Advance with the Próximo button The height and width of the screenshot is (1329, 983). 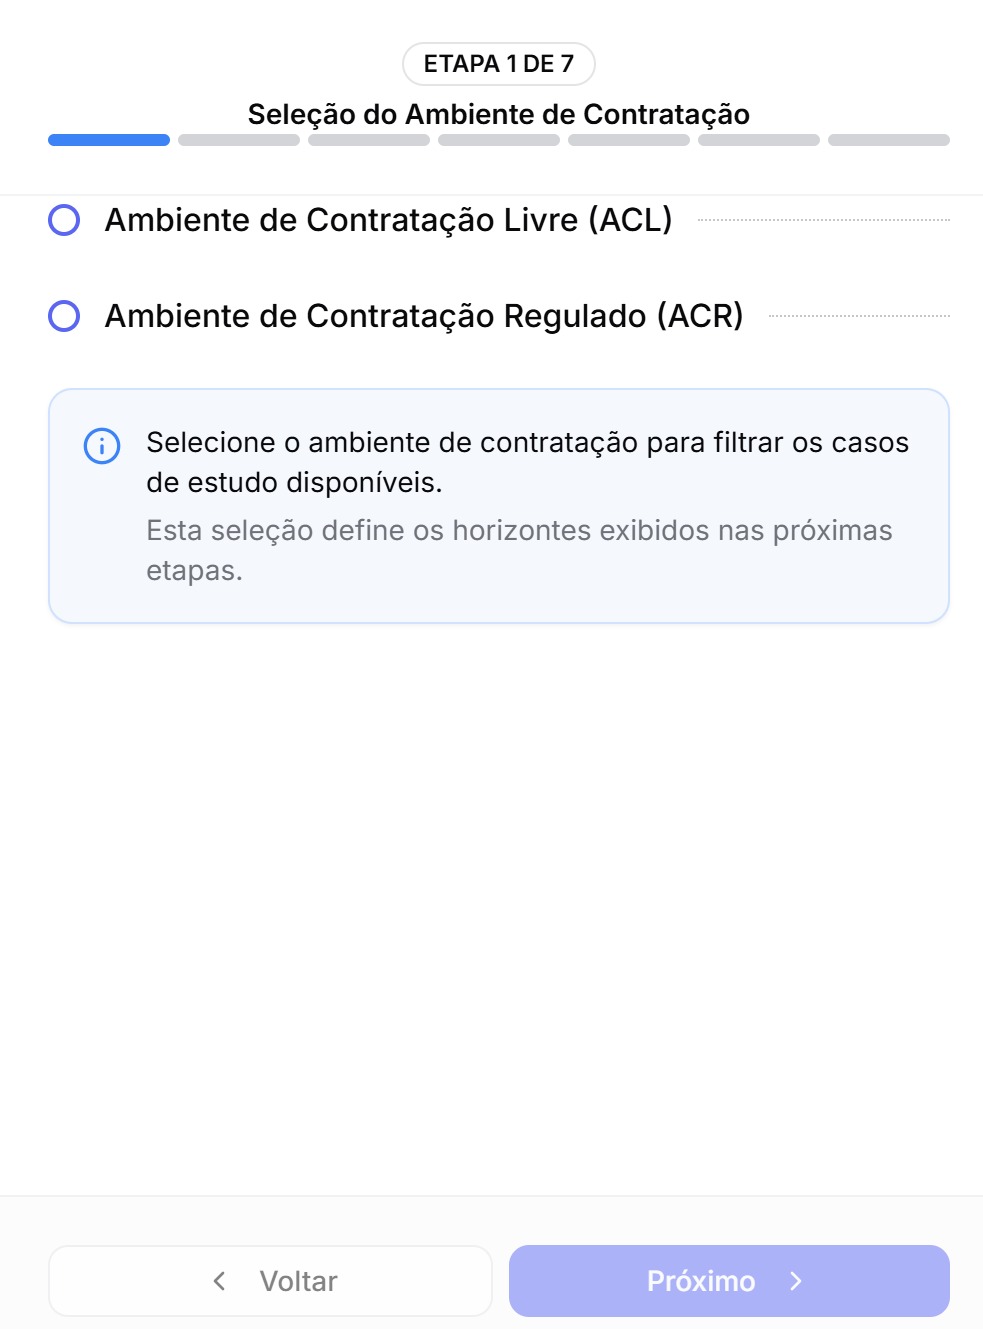tap(729, 1281)
